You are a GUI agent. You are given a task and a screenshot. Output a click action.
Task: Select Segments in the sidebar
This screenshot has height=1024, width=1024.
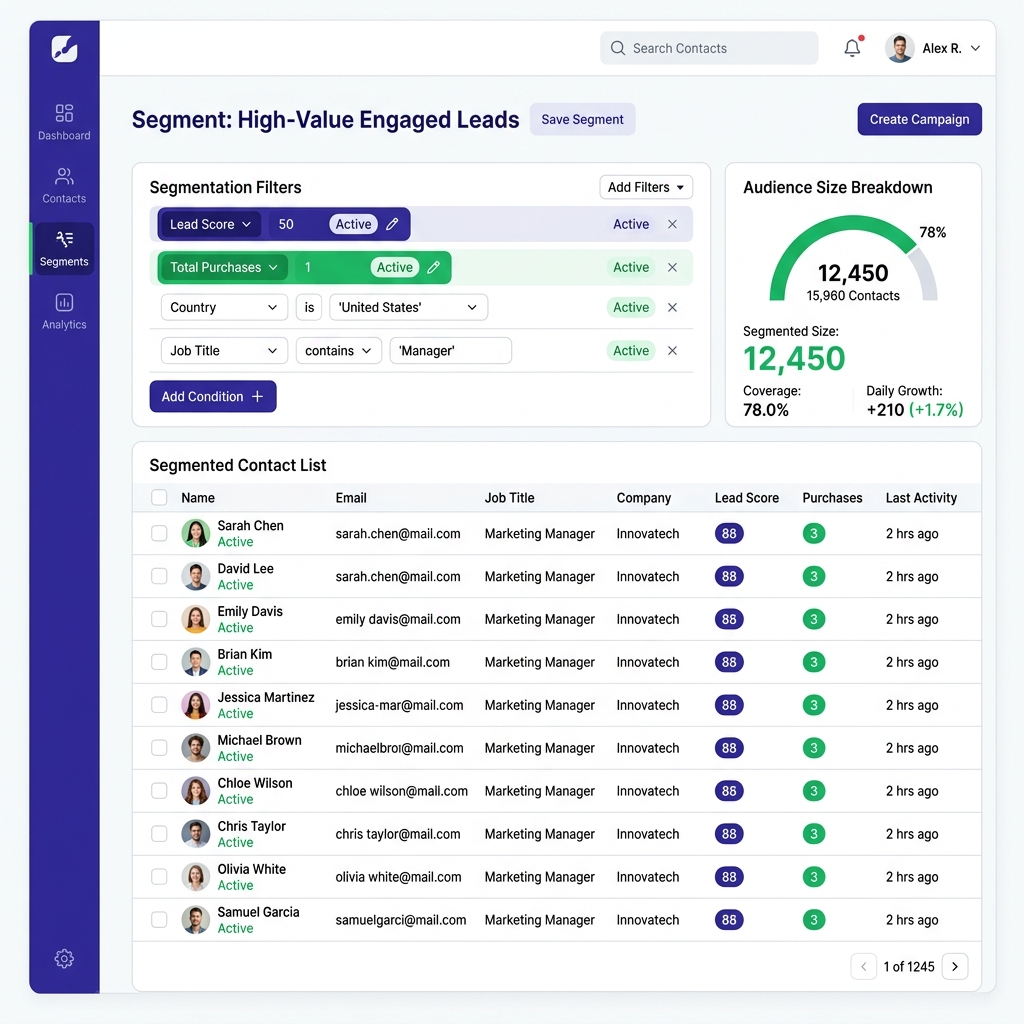point(64,248)
